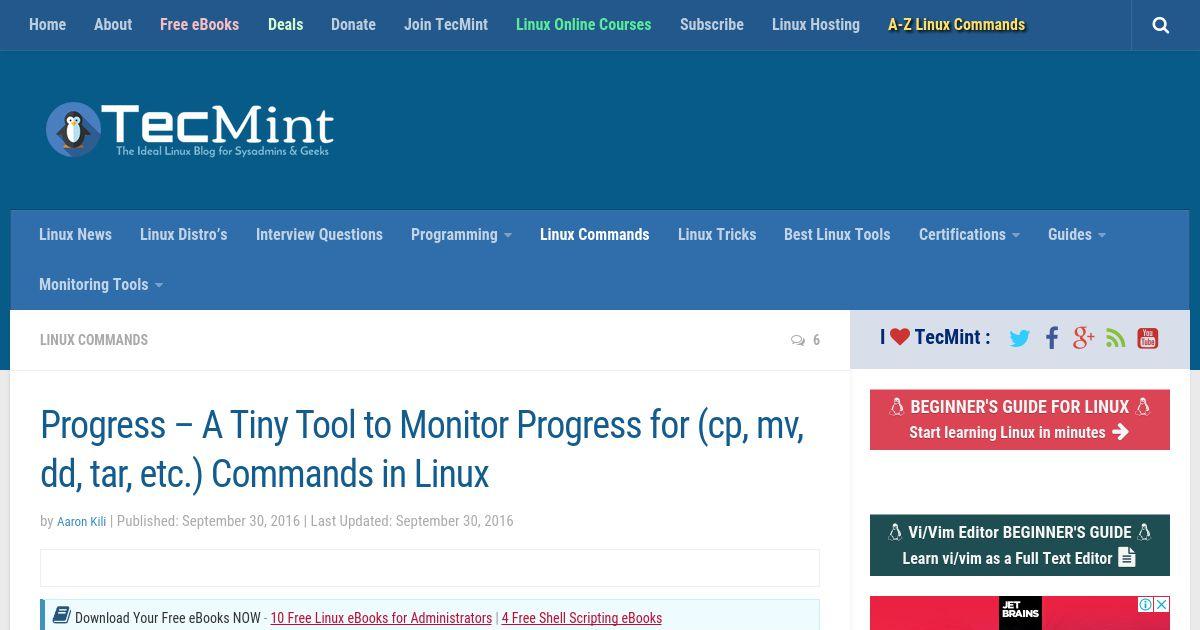This screenshot has width=1200, height=630.
Task: Click the AdChoices info icon on ad
Action: [1147, 604]
